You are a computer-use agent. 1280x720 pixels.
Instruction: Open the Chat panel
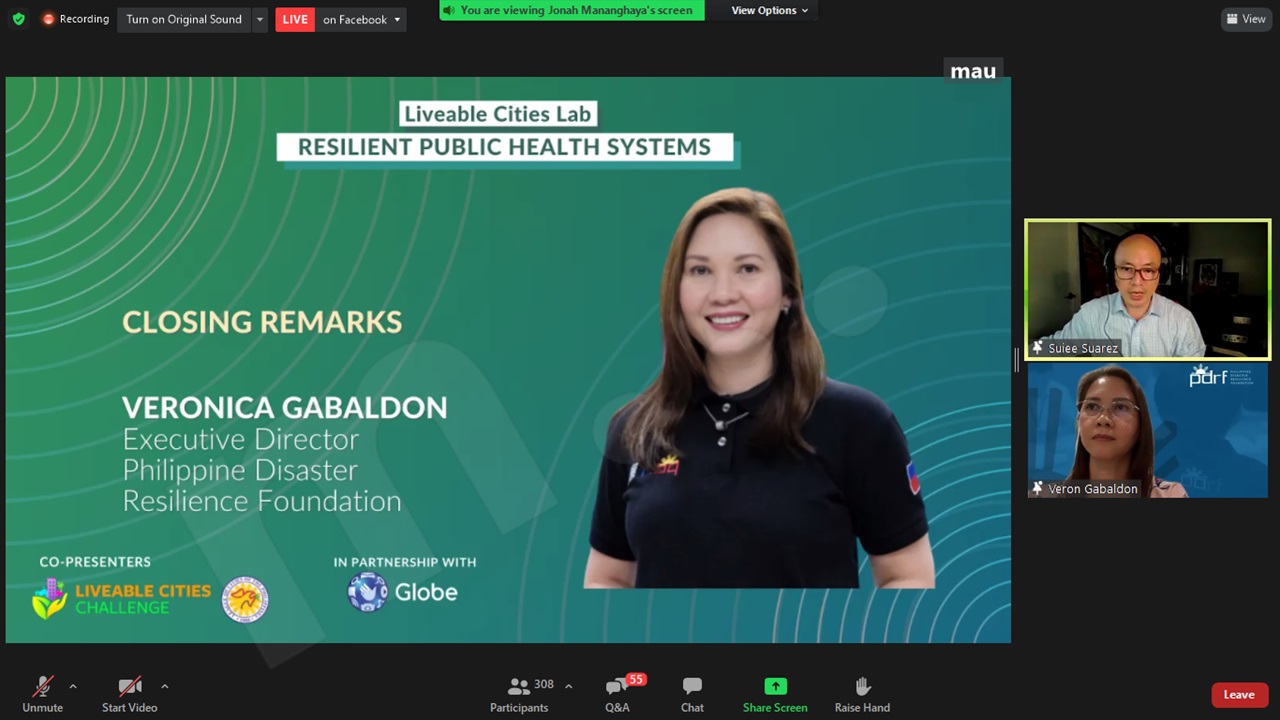tap(692, 694)
